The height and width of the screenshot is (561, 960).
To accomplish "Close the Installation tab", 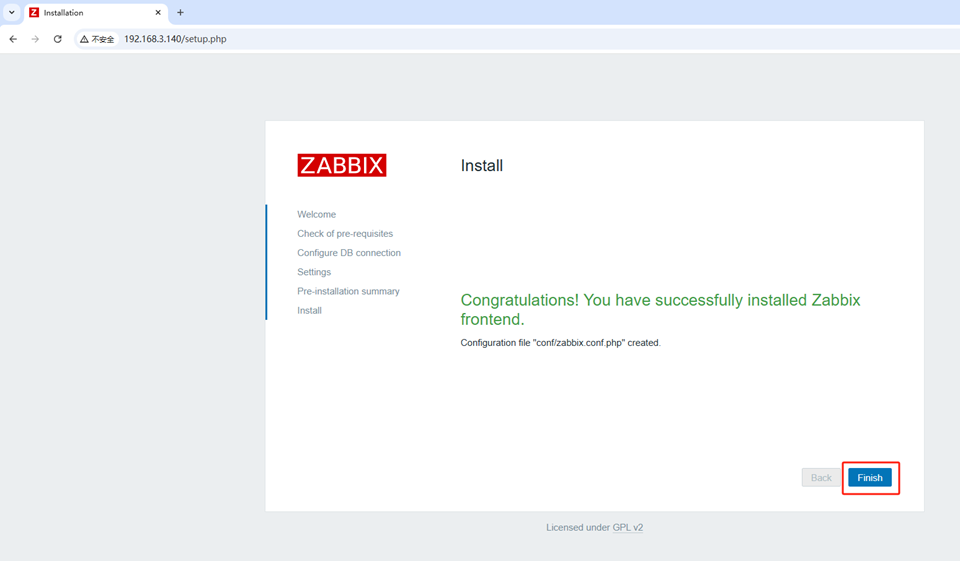I will 158,13.
